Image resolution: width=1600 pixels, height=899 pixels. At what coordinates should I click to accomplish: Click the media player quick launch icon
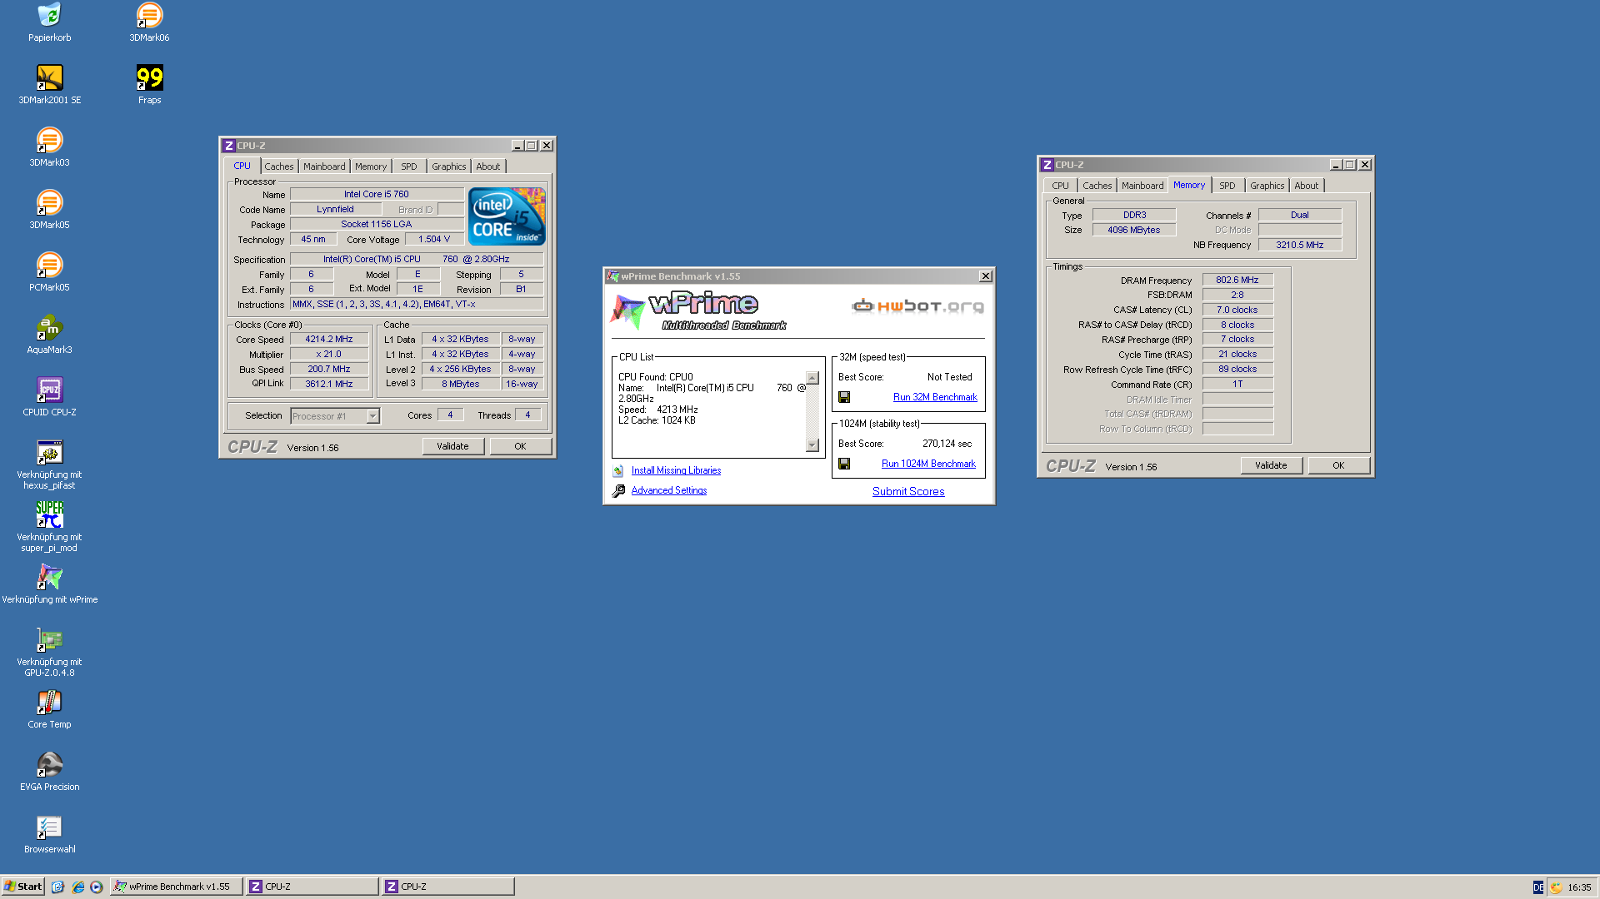96,887
